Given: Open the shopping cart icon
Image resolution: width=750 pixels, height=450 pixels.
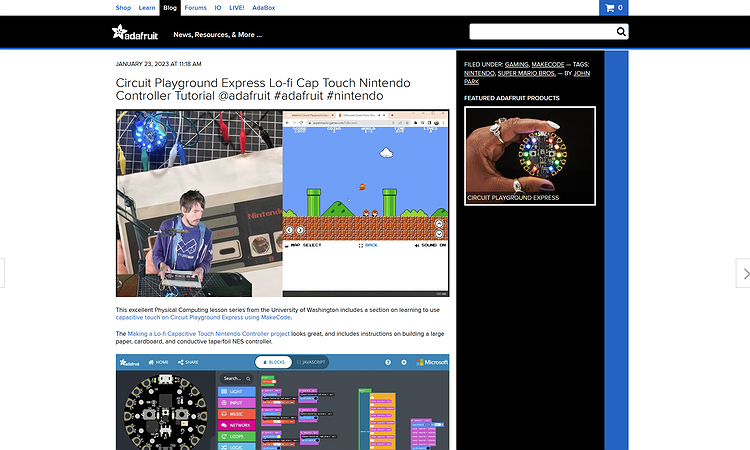Looking at the screenshot, I should [613, 8].
